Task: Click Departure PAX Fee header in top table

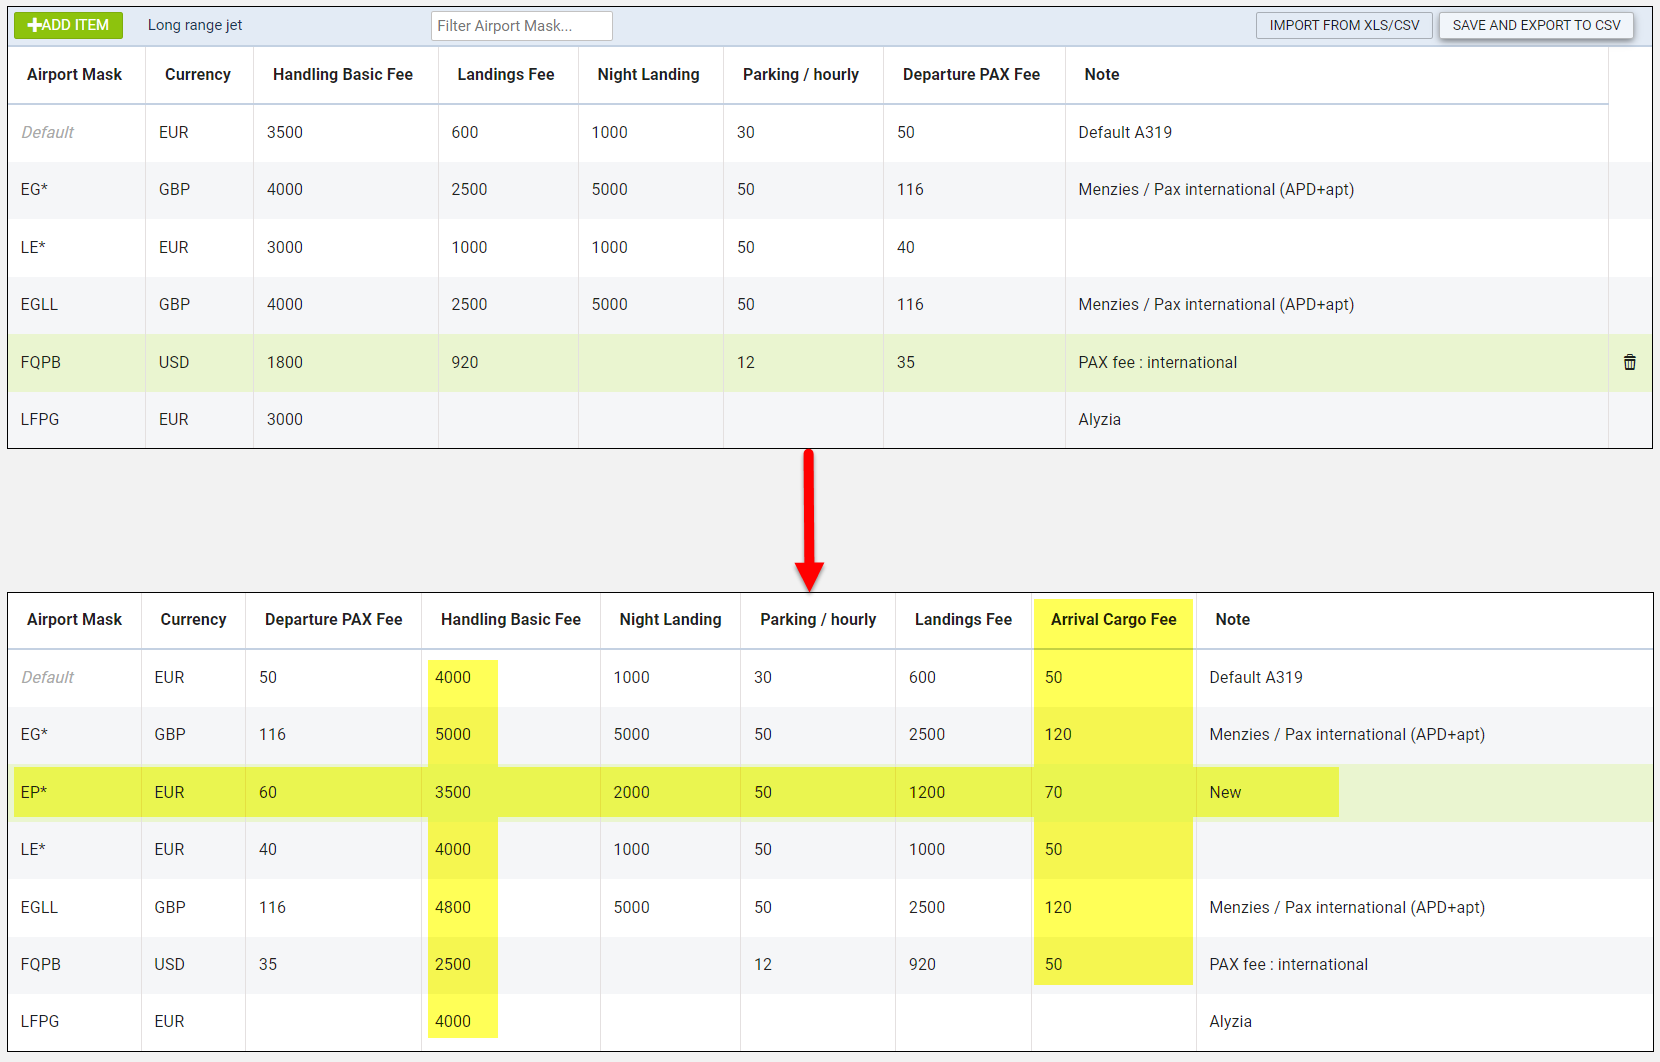Action: click(971, 74)
